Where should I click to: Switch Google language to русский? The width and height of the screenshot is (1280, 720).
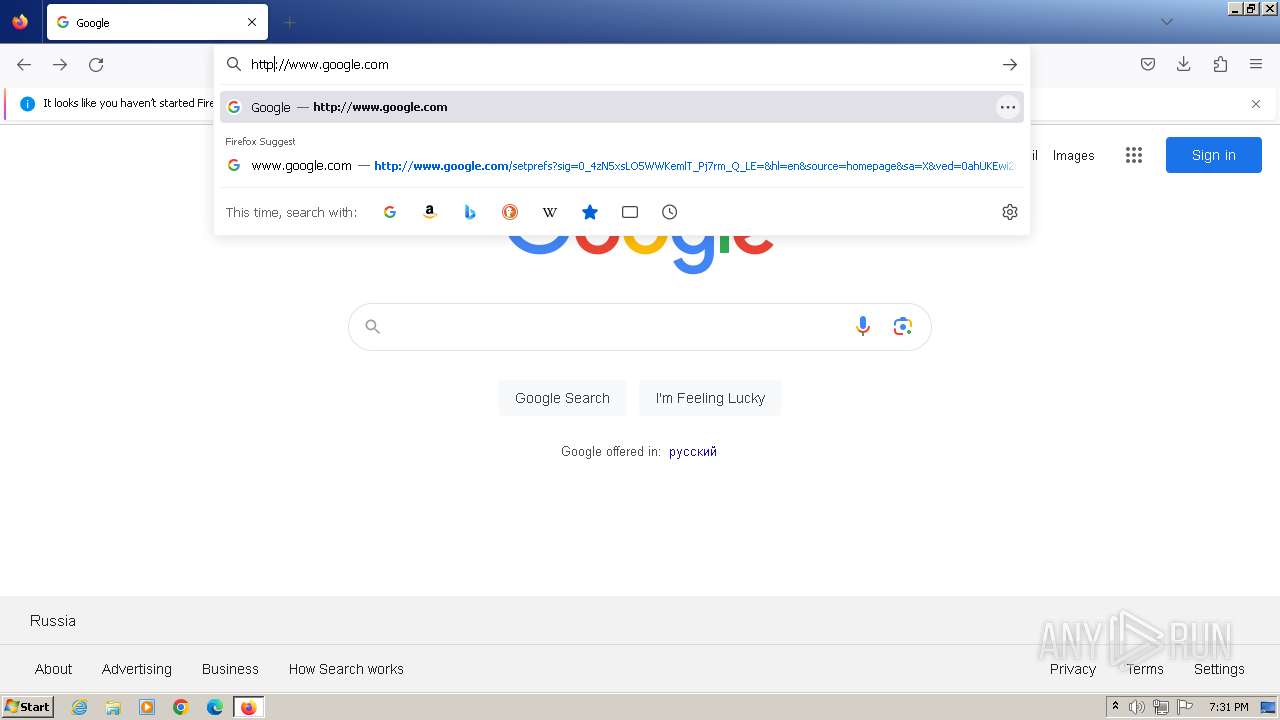[693, 451]
